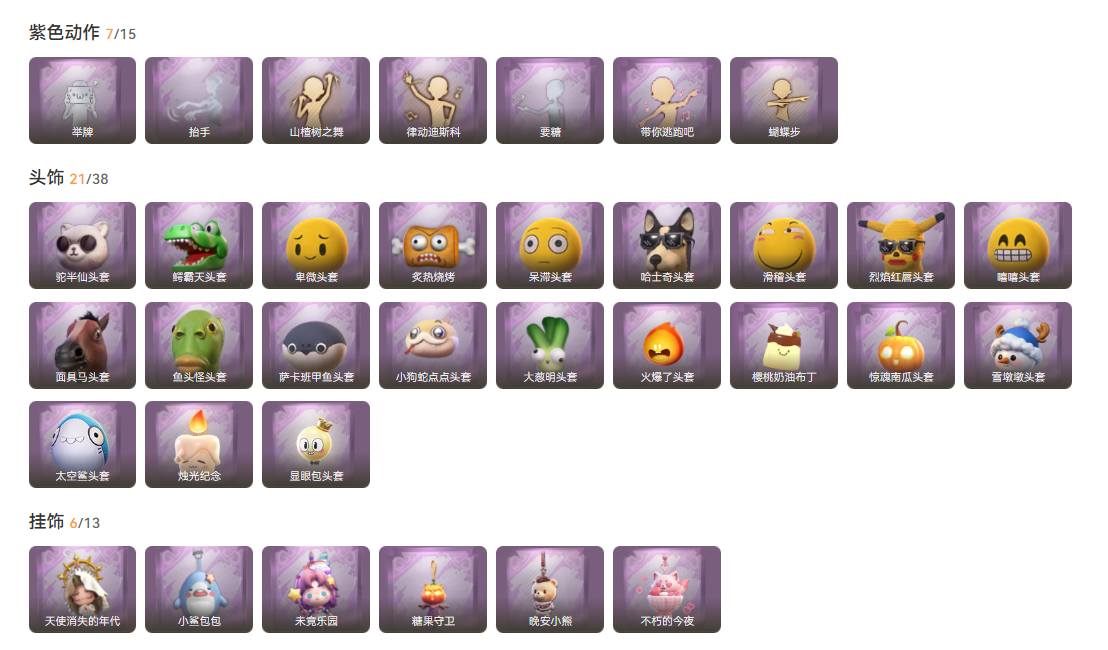1108x650 pixels.
Task: Pick the 带你逃跑吧 action card
Action: coord(667,100)
